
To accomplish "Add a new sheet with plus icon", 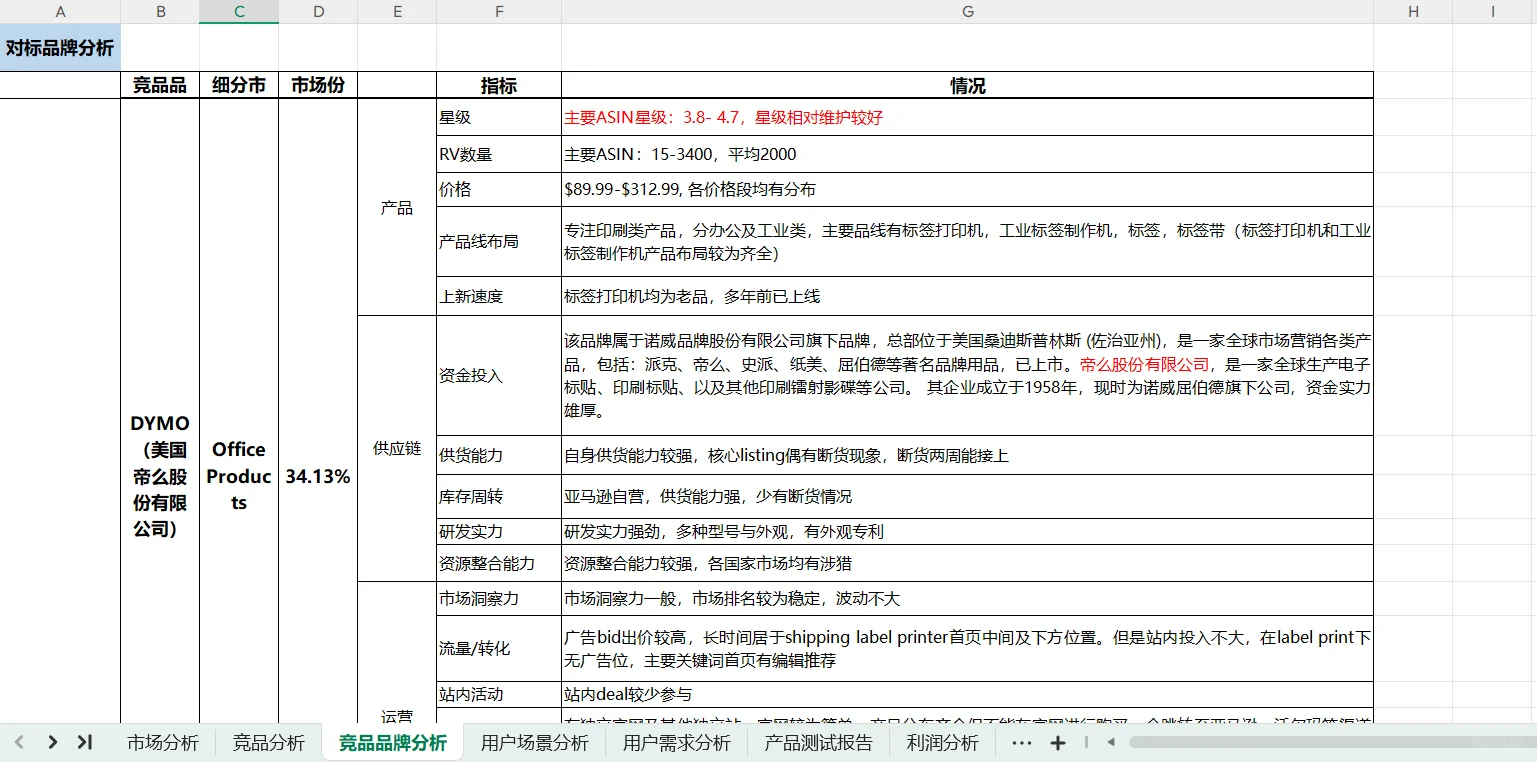I will (x=1058, y=743).
